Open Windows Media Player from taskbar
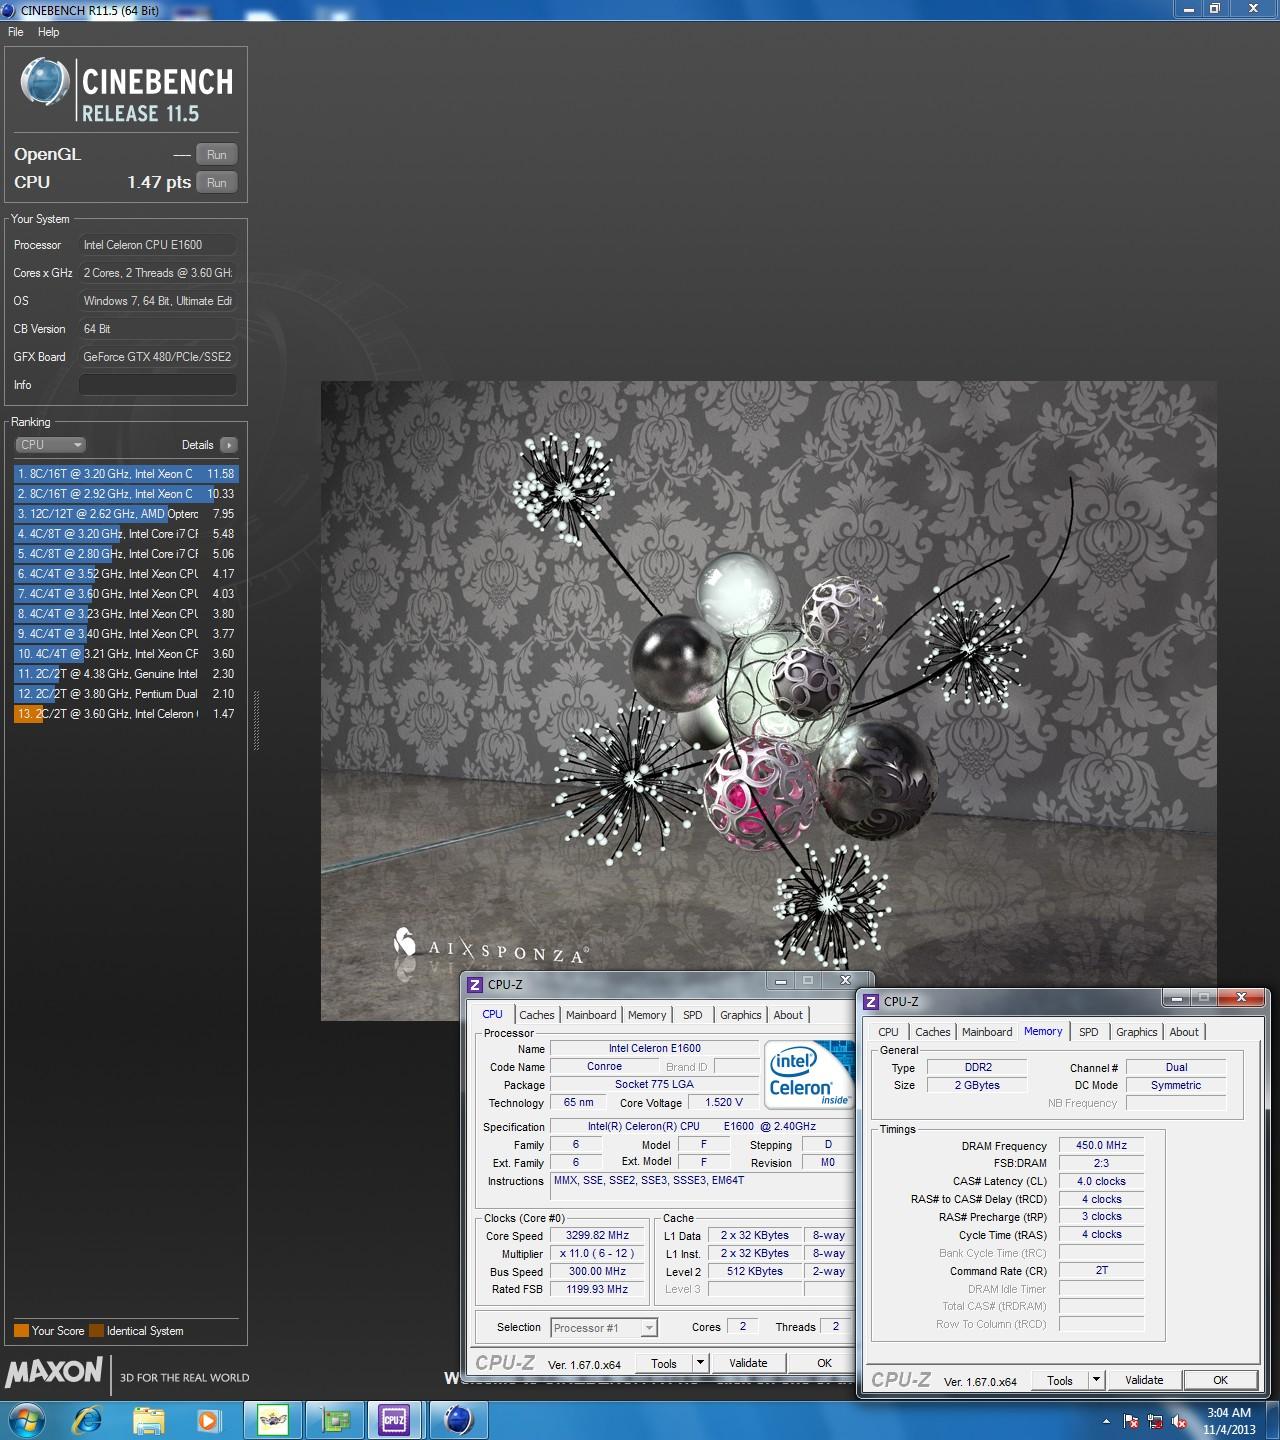This screenshot has height=1440, width=1280. (209, 1420)
